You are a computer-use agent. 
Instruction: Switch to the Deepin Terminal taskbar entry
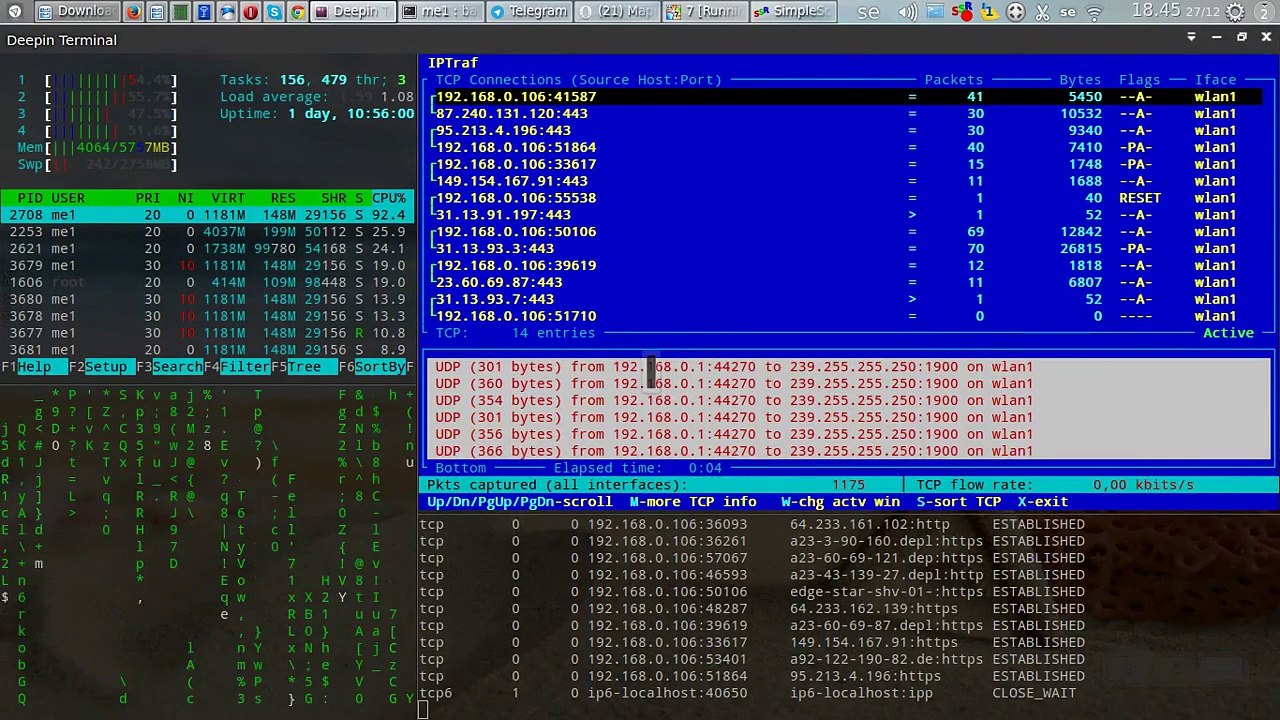click(351, 12)
